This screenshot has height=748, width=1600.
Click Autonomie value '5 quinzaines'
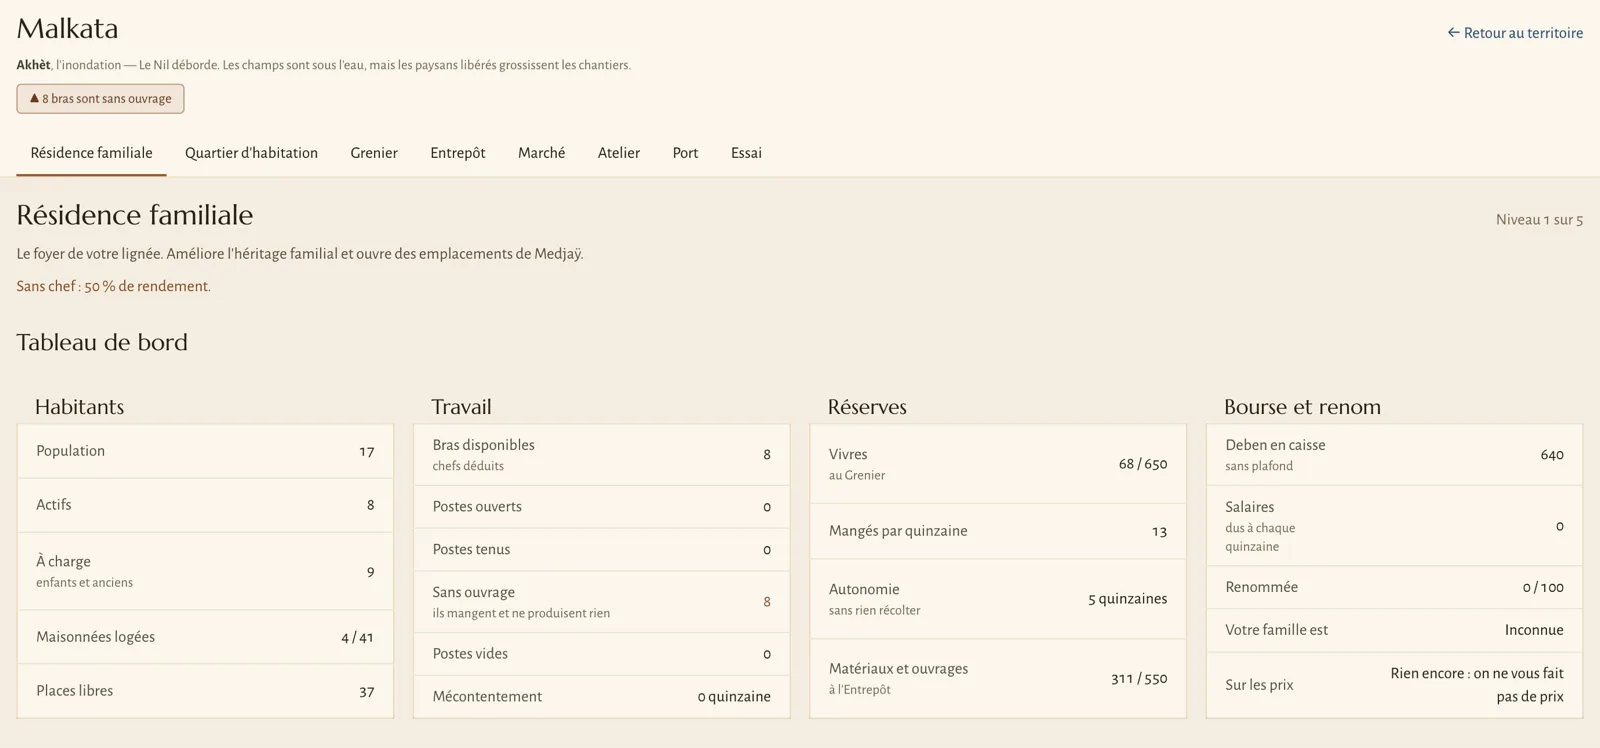1127,599
